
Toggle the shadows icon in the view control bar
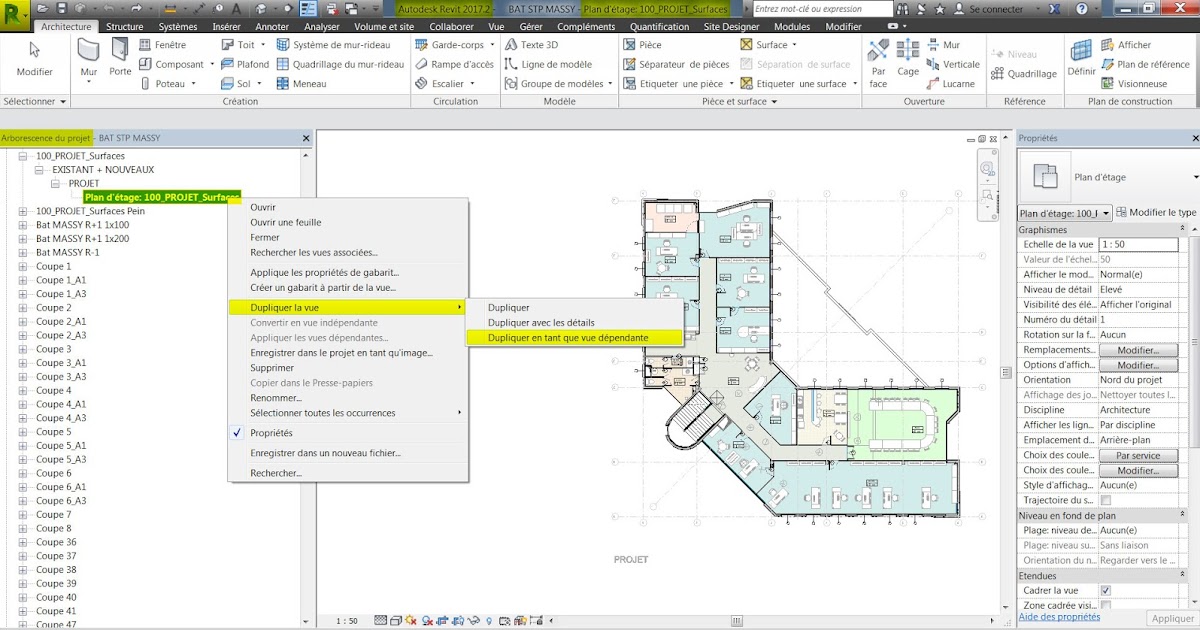click(427, 621)
